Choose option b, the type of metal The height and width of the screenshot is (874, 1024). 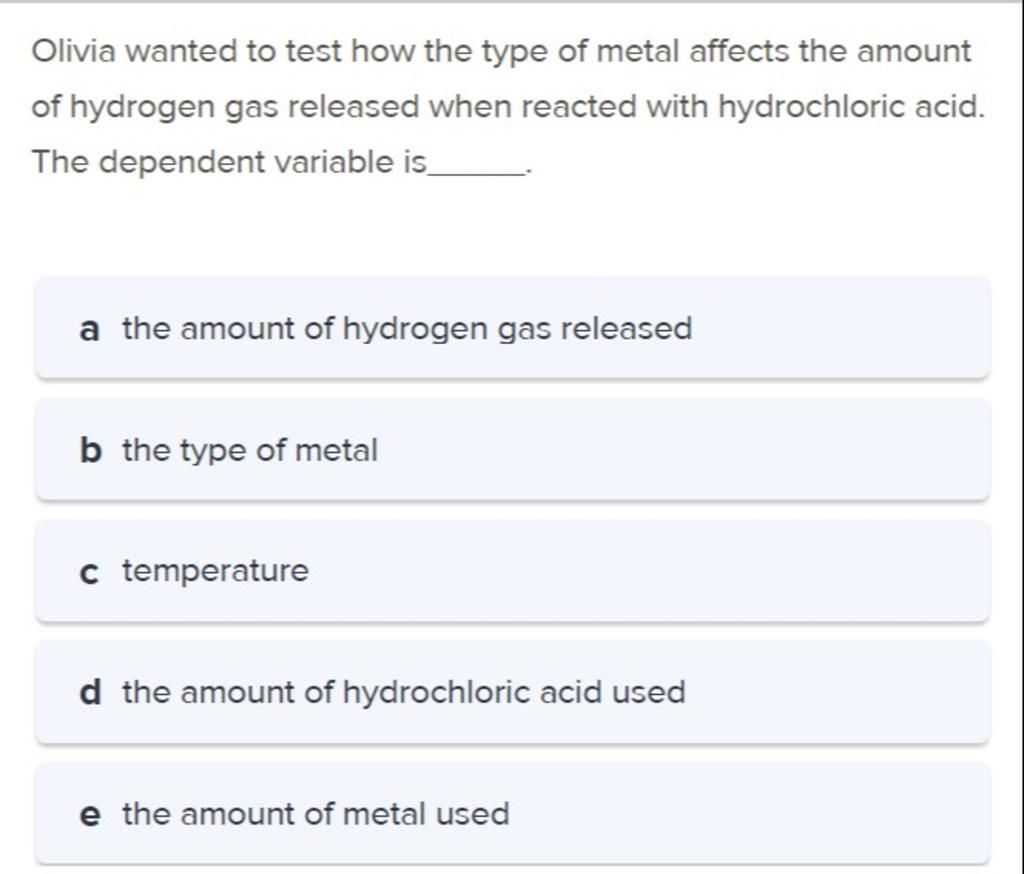[x=512, y=451]
